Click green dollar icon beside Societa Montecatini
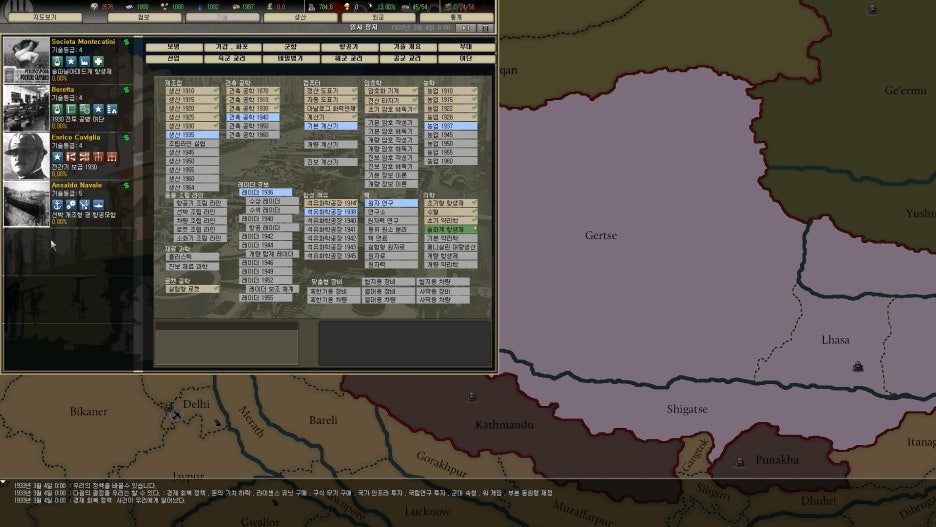936x527 pixels. coord(127,42)
